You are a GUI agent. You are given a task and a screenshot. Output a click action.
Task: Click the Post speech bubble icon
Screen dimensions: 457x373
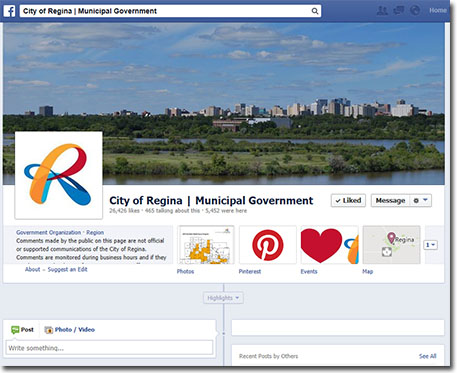15,330
